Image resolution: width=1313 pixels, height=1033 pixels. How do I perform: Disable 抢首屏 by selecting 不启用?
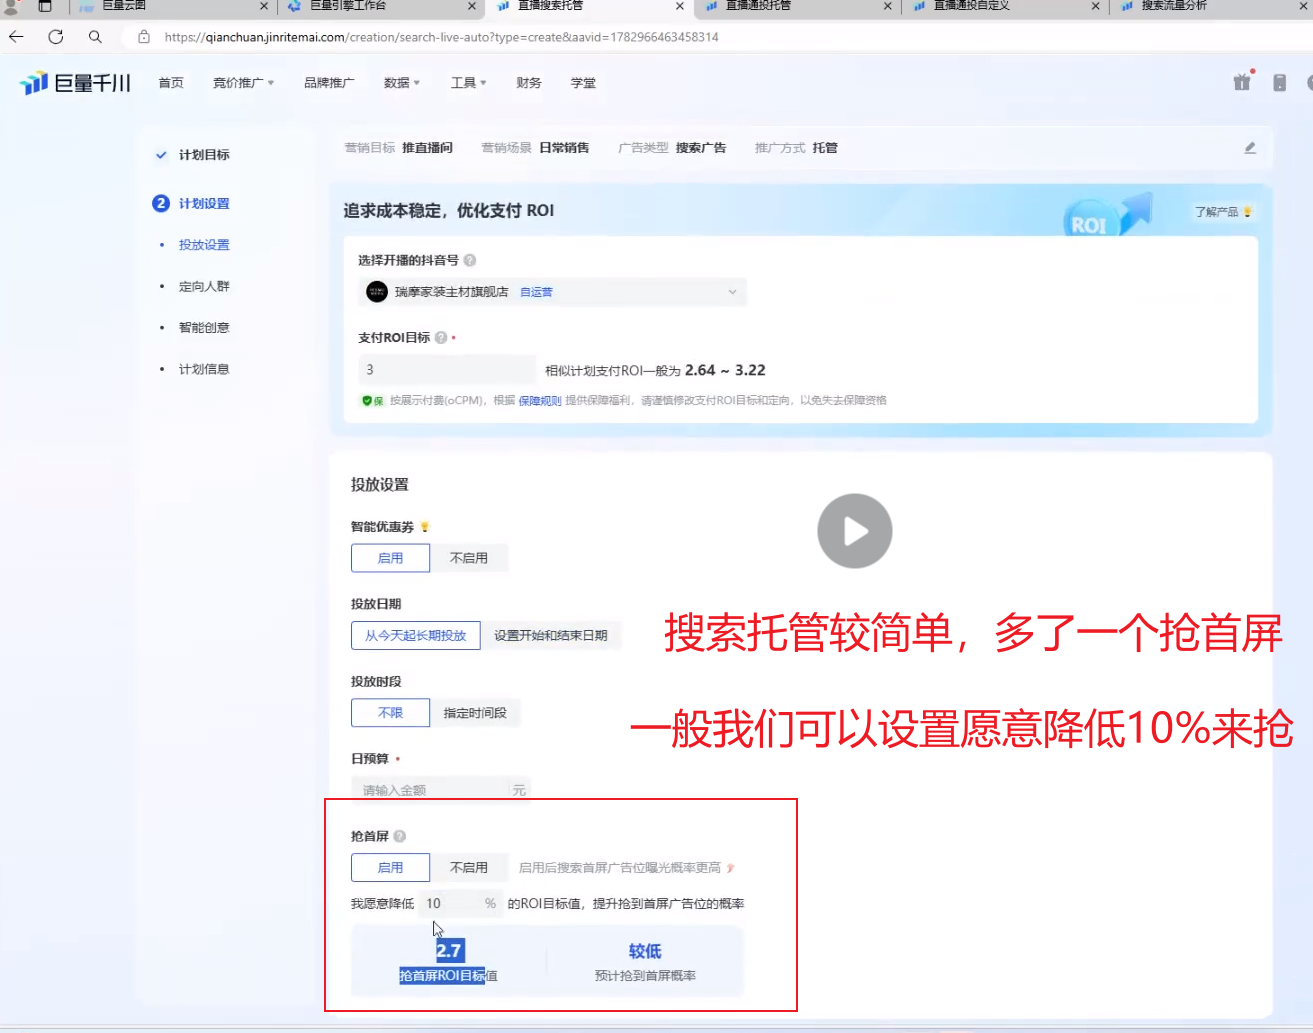point(468,867)
